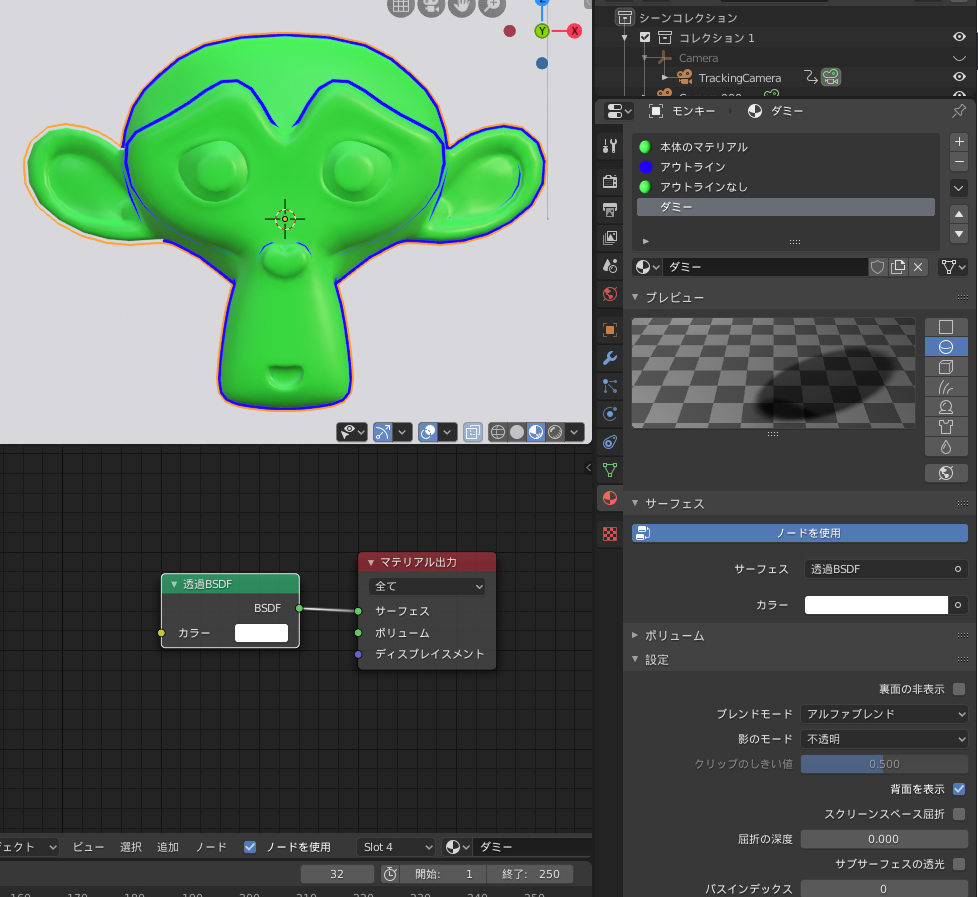Enable サブサーフェスの透光 checkbox
This screenshot has width=978, height=897.
(x=959, y=863)
